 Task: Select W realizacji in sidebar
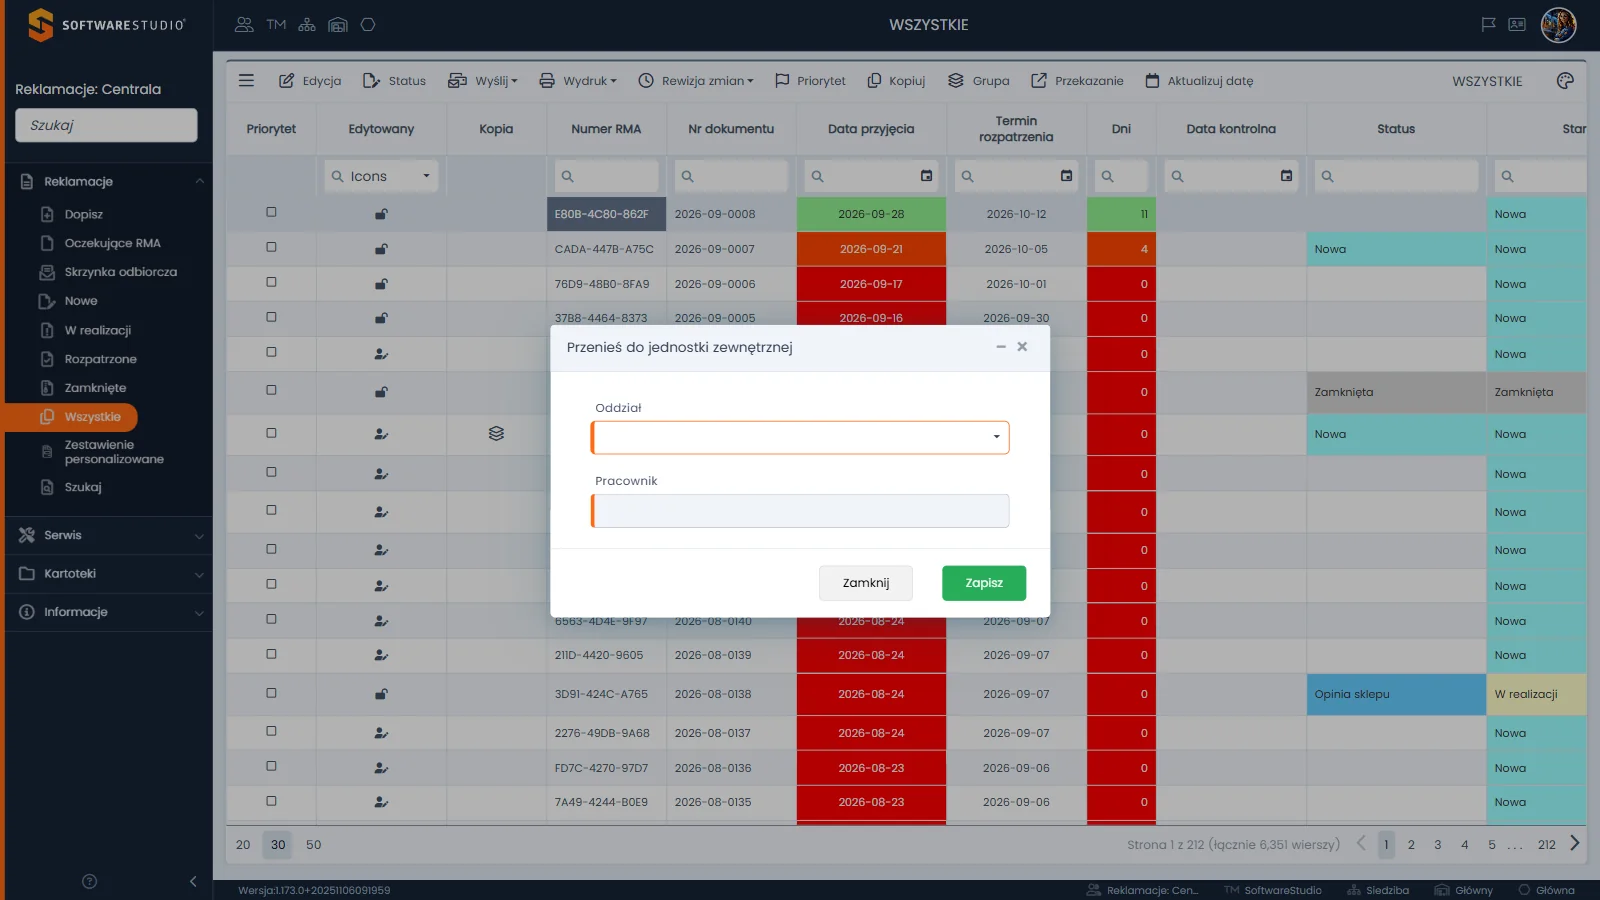coord(97,330)
